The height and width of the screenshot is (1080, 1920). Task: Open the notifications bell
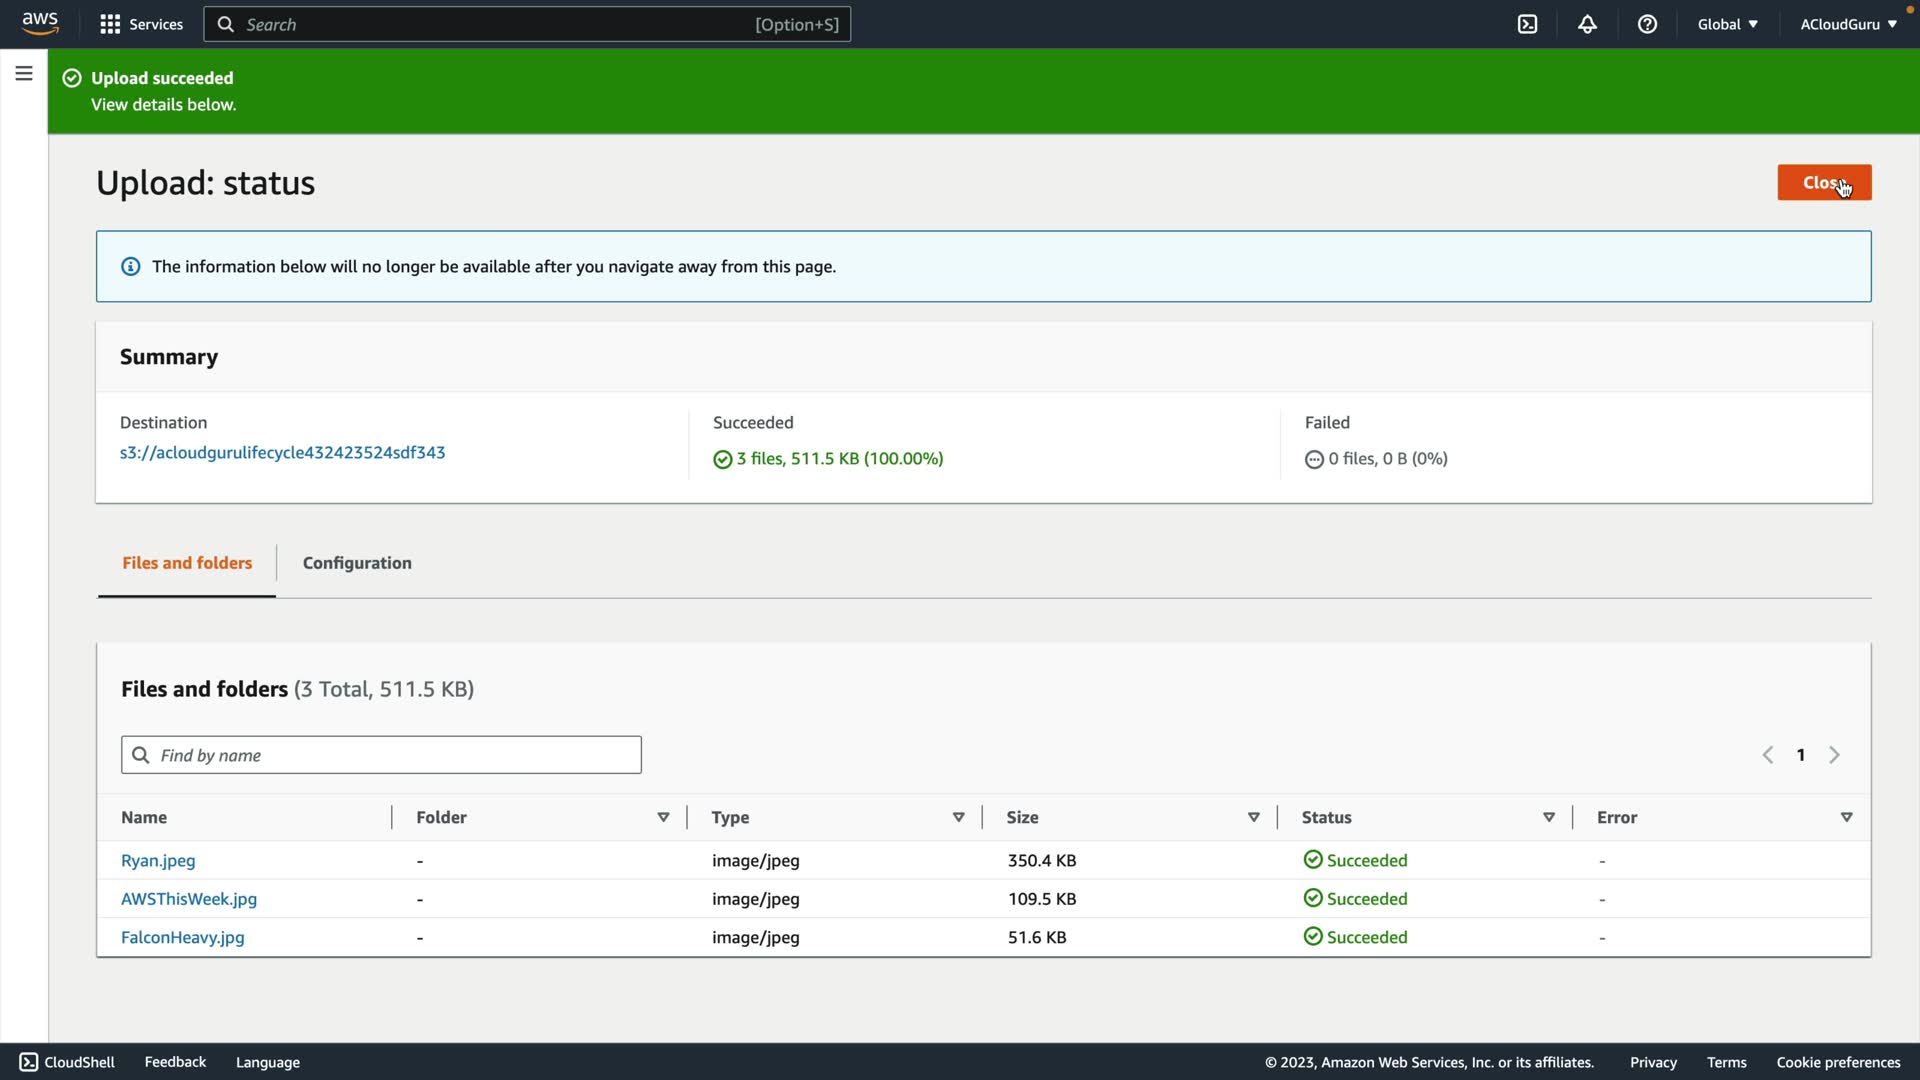tap(1587, 24)
